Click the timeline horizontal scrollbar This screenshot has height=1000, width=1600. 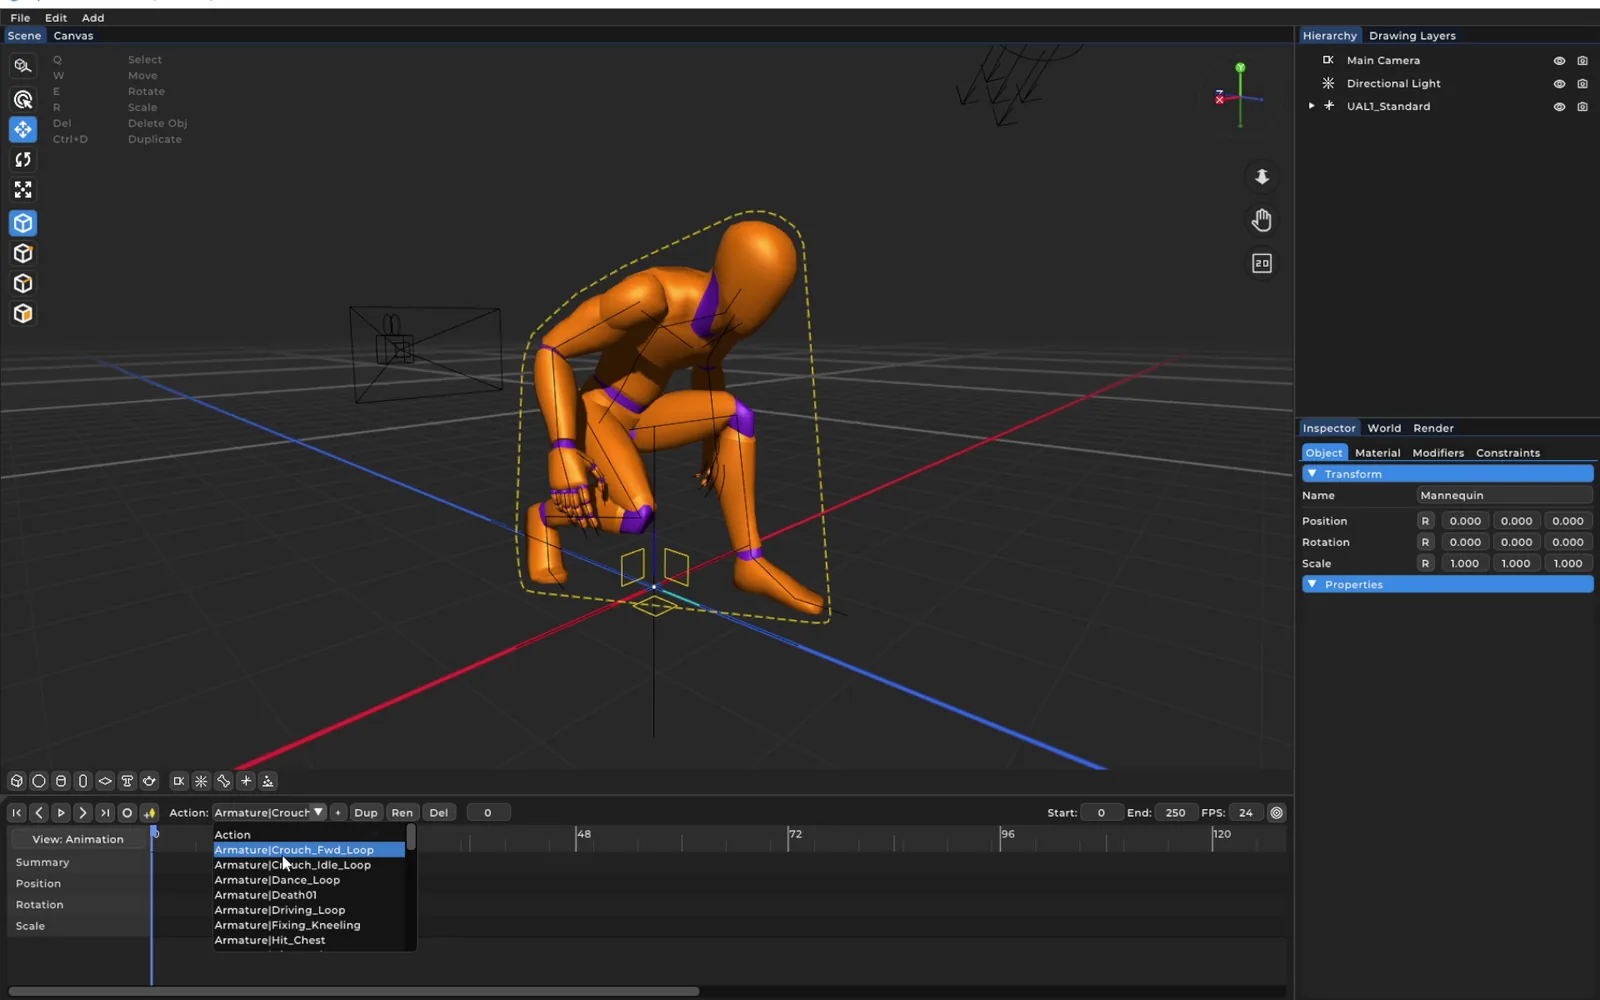coord(354,991)
